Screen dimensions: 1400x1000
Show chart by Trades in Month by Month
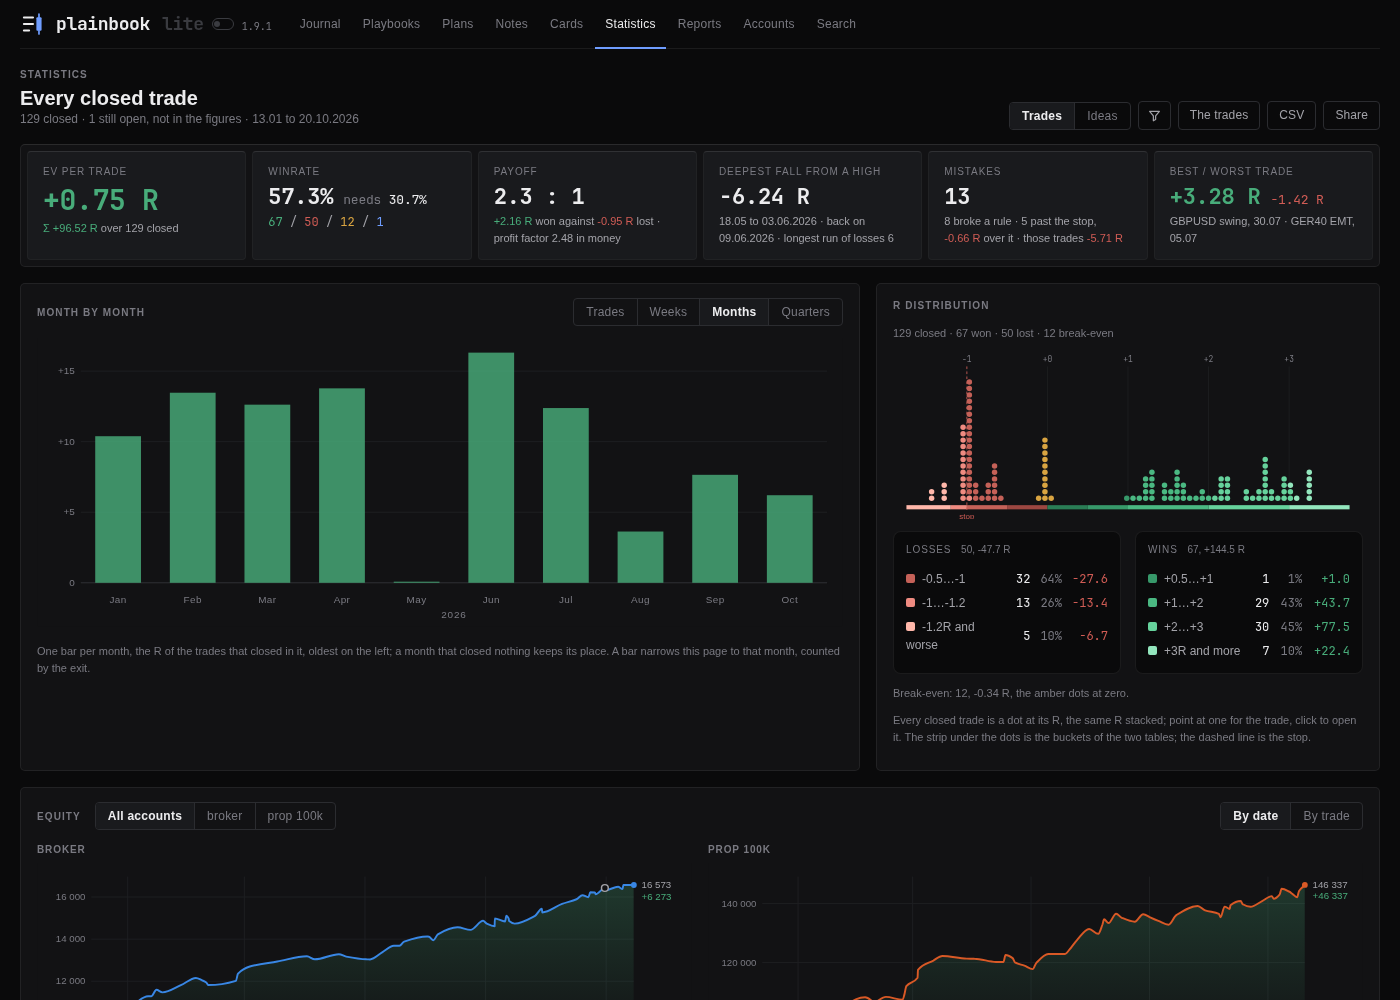[x=605, y=312]
